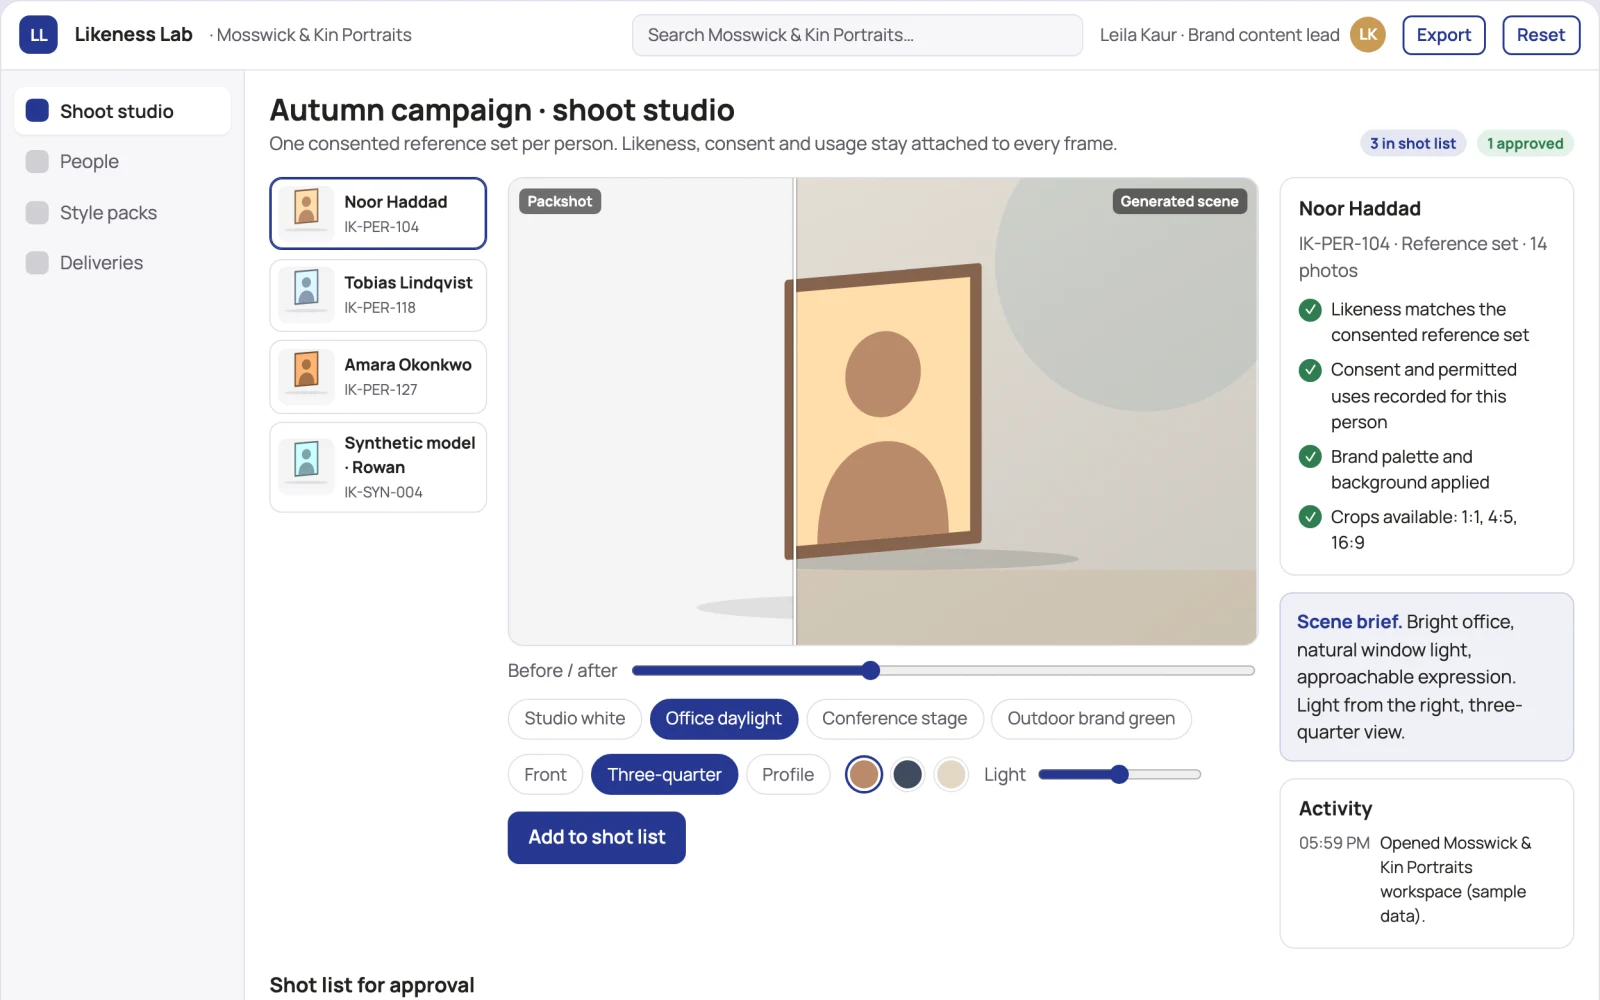Open the Deliveries section label
1600x1000 pixels.
101,263
